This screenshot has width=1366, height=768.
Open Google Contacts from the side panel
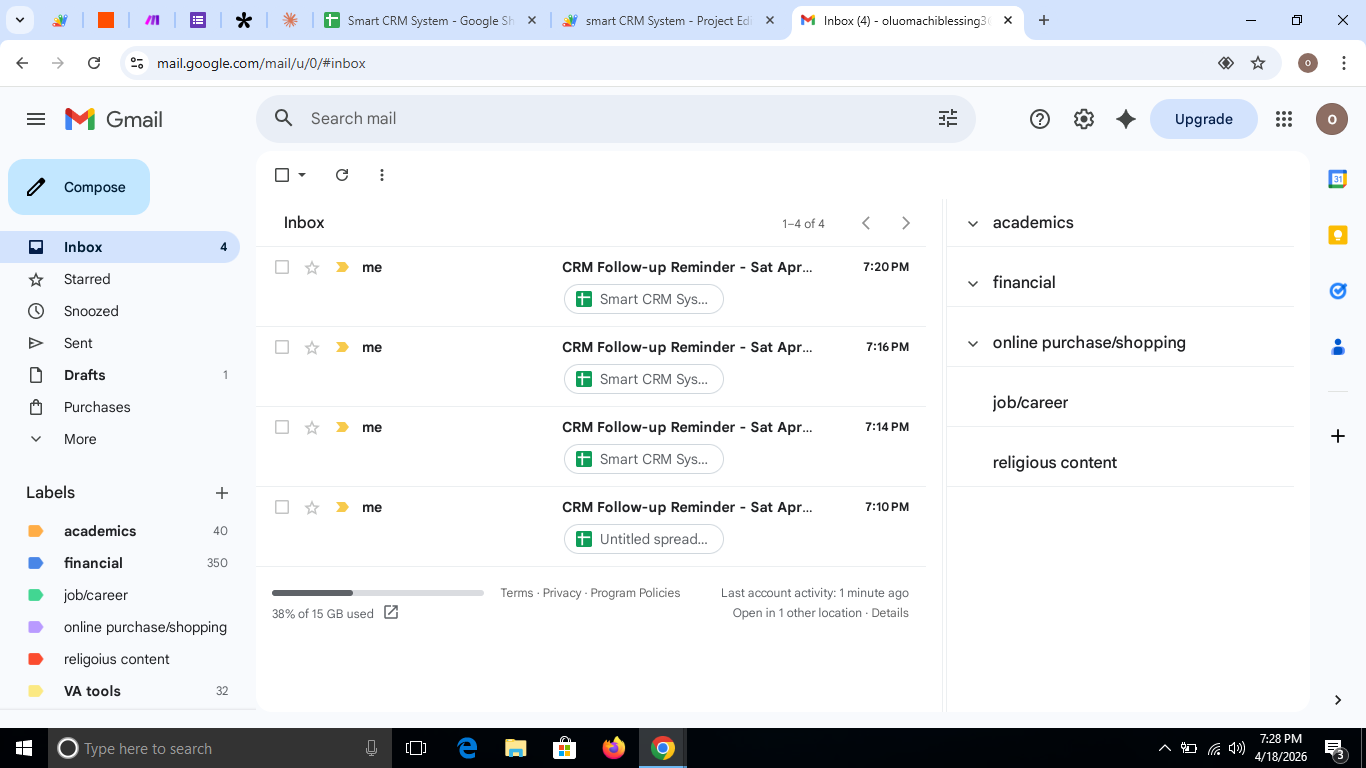click(x=1338, y=346)
